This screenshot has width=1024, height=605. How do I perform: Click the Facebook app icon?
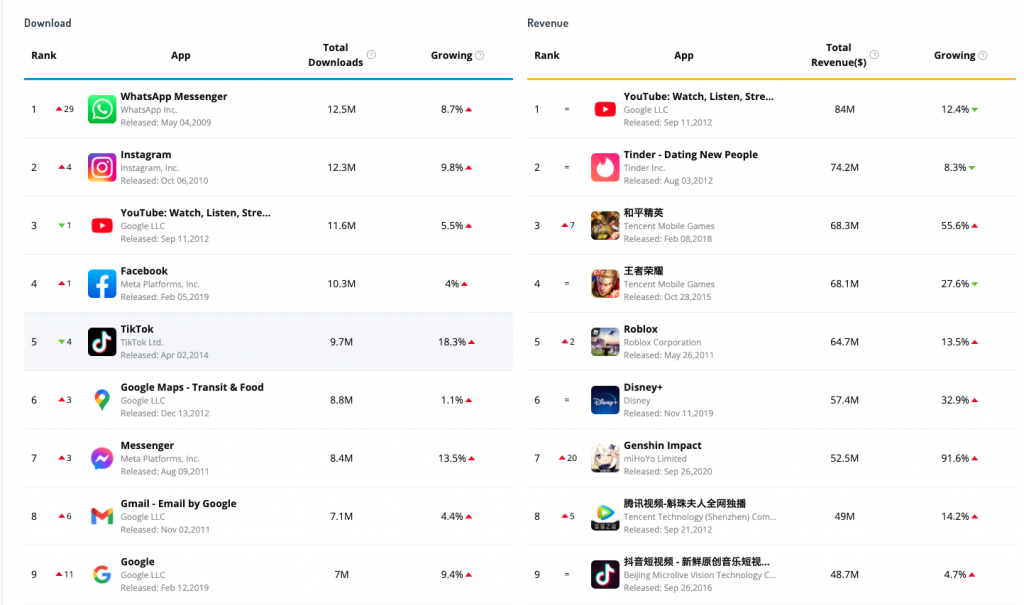coord(102,284)
